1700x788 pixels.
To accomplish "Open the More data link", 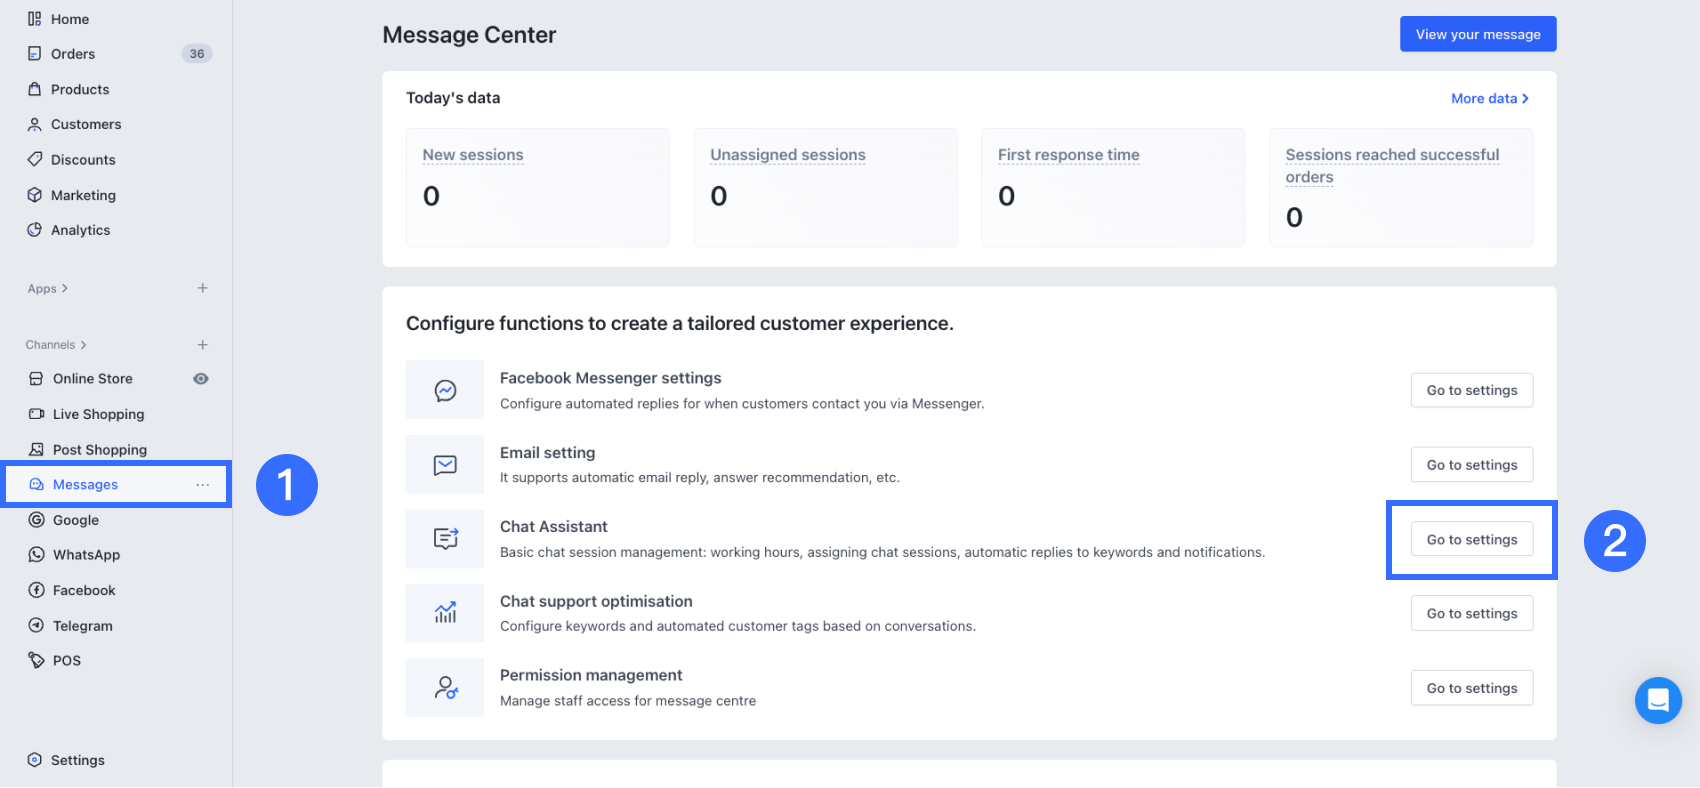I will pos(1489,99).
